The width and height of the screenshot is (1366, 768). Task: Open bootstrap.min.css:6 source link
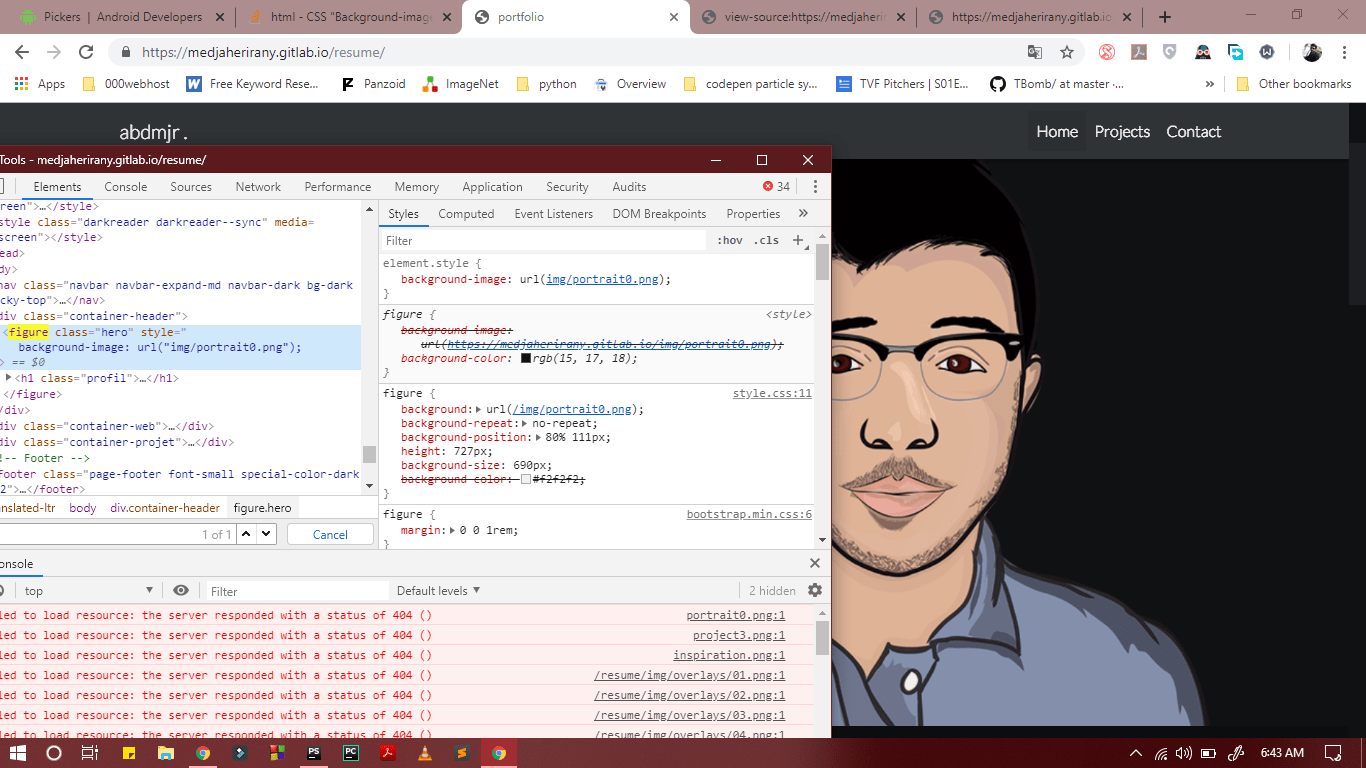click(749, 514)
